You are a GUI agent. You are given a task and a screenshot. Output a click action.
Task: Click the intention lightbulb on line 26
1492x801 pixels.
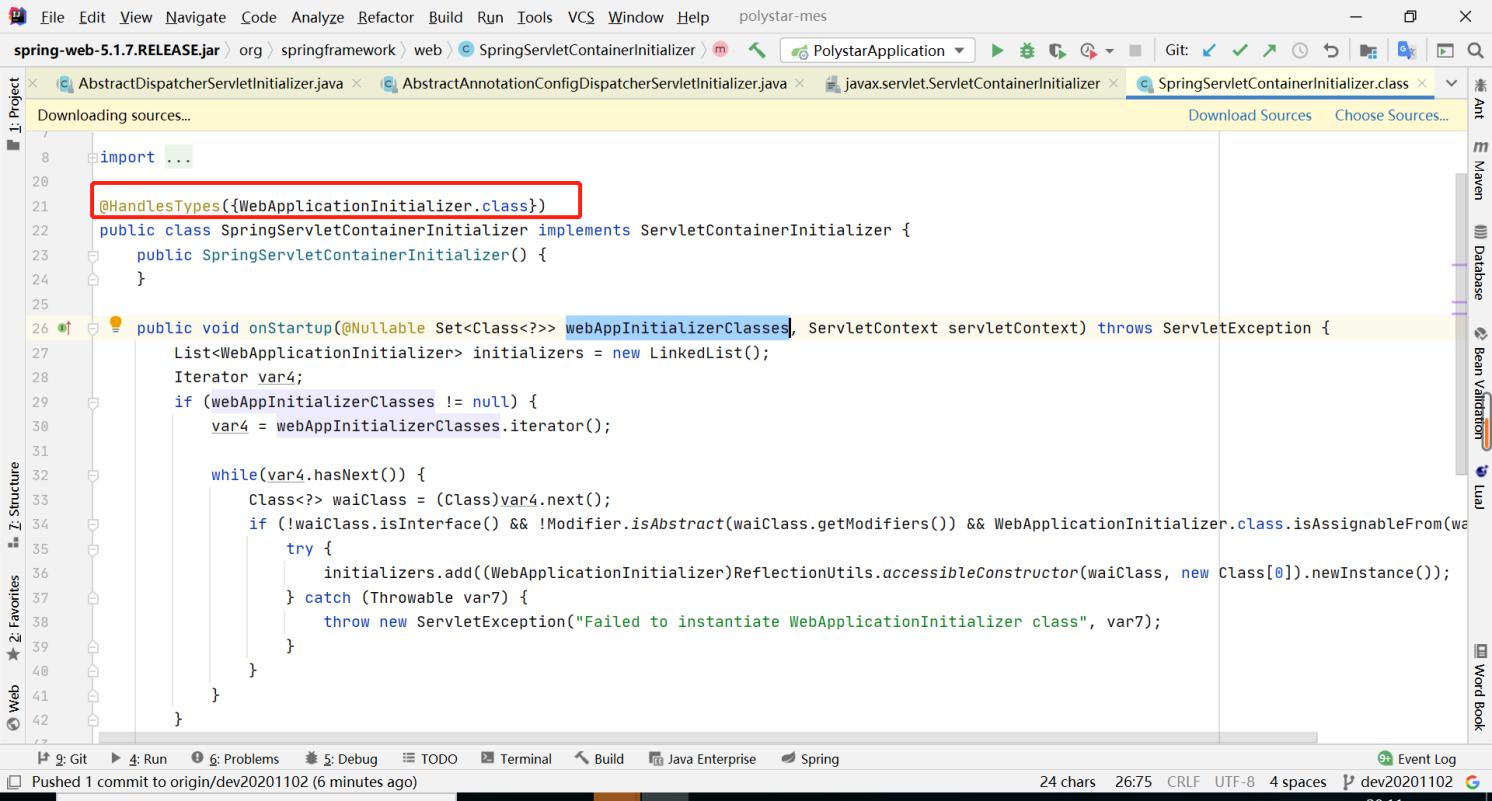coord(115,324)
